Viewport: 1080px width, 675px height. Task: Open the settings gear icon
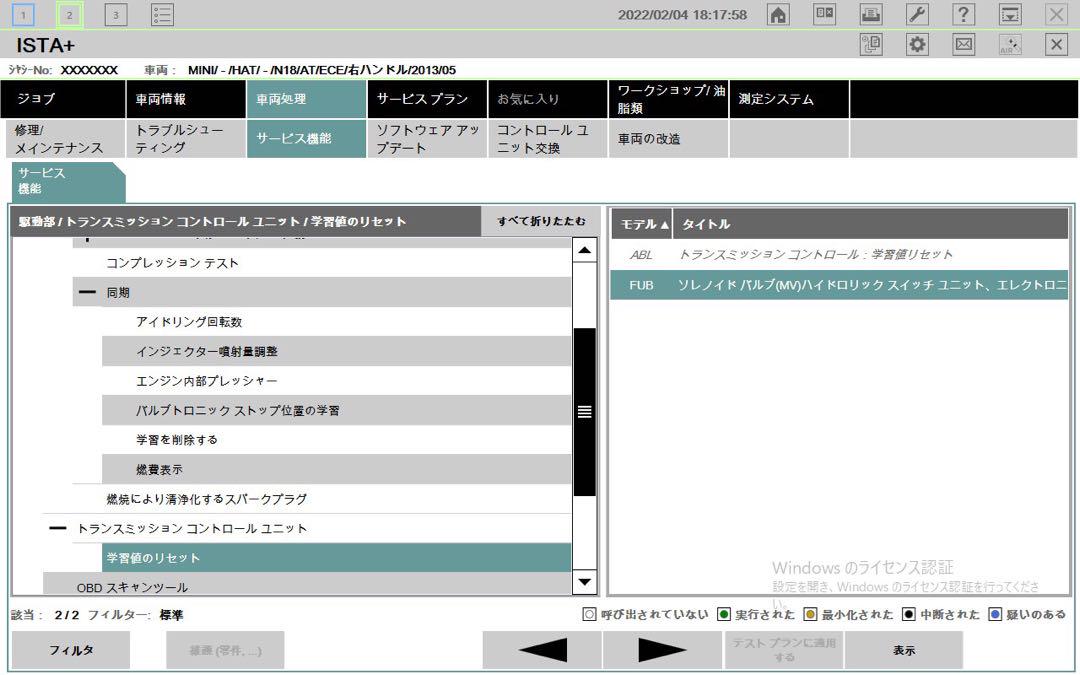tap(917, 45)
